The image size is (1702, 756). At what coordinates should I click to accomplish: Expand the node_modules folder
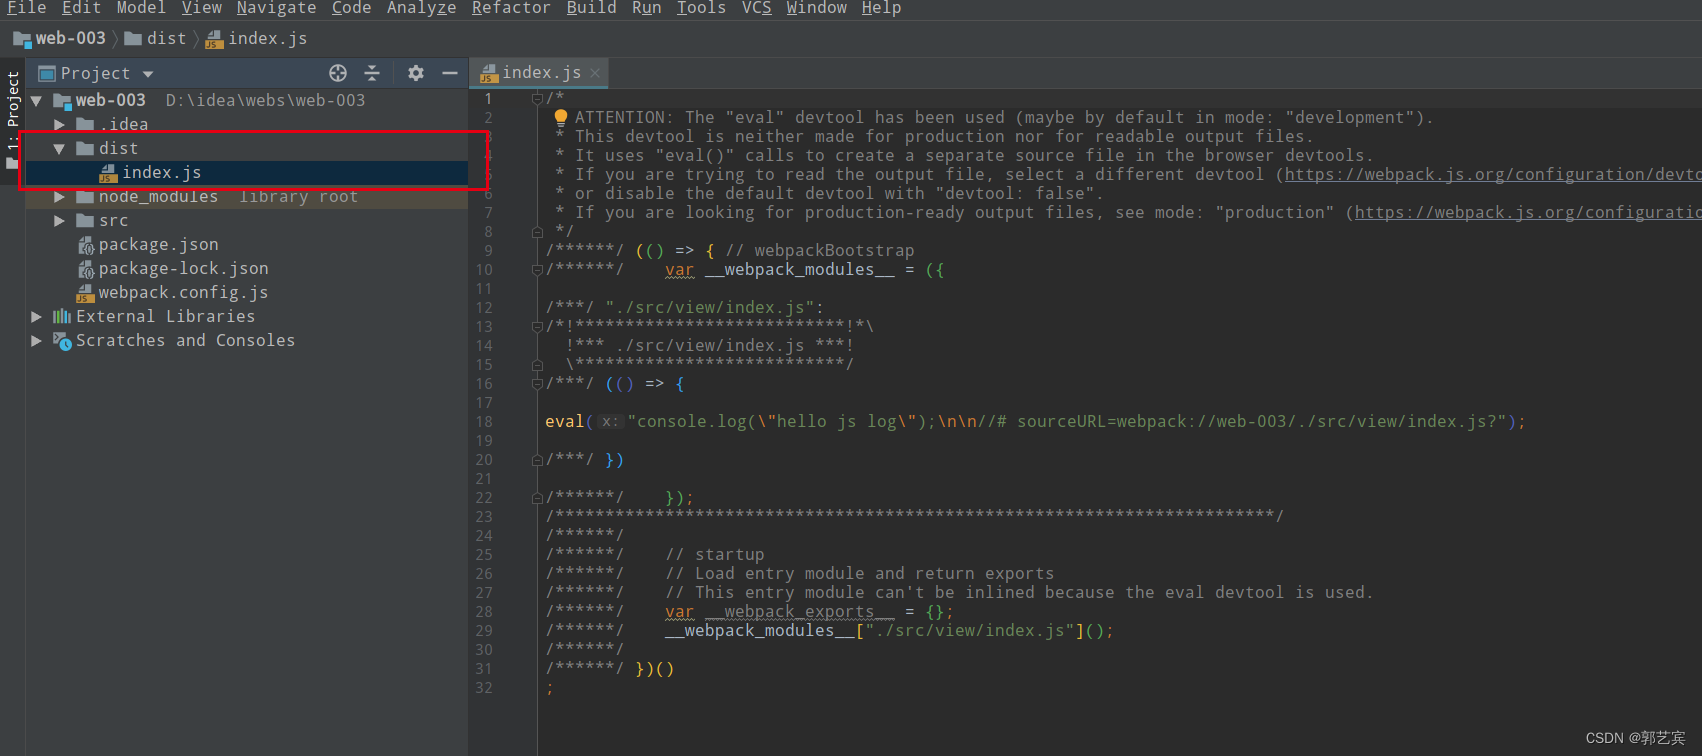[x=59, y=197]
